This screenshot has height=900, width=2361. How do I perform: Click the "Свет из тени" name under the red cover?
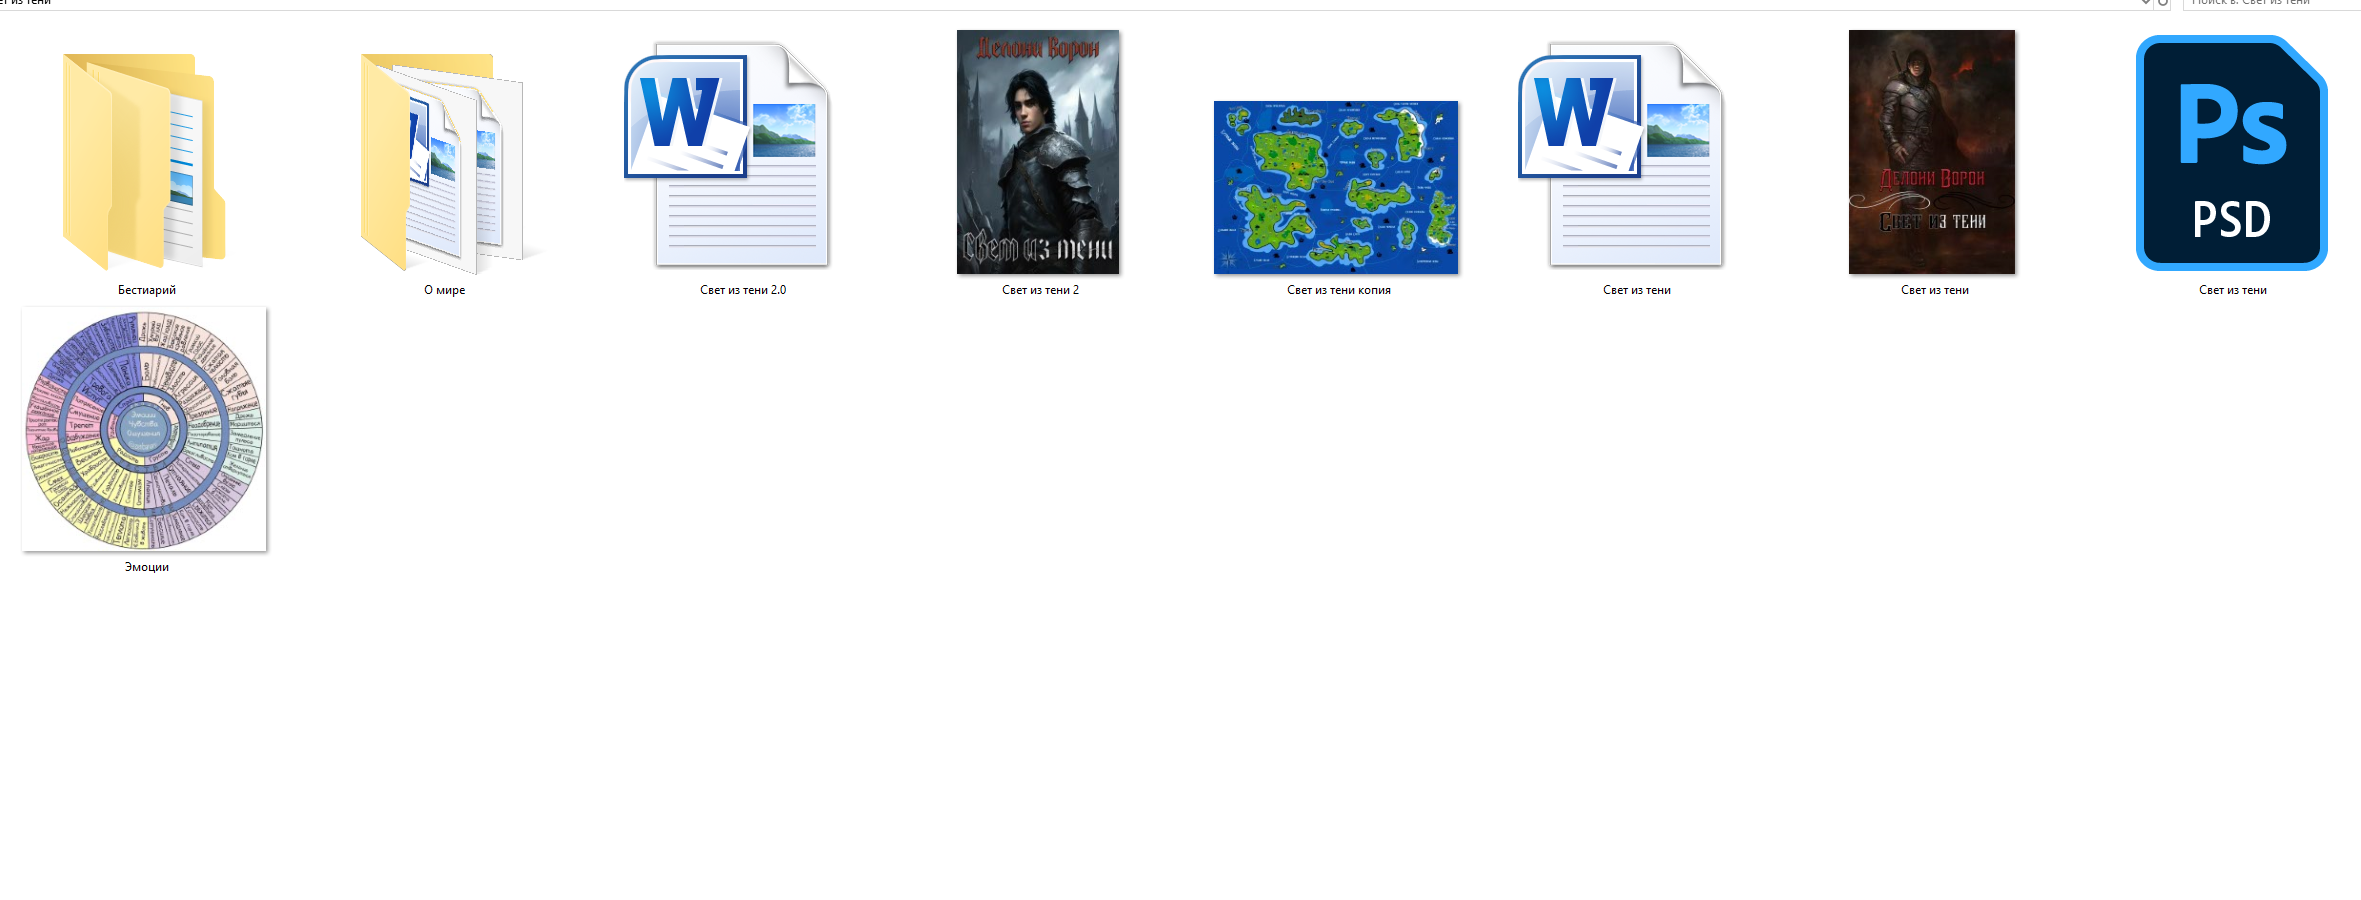pos(1935,290)
